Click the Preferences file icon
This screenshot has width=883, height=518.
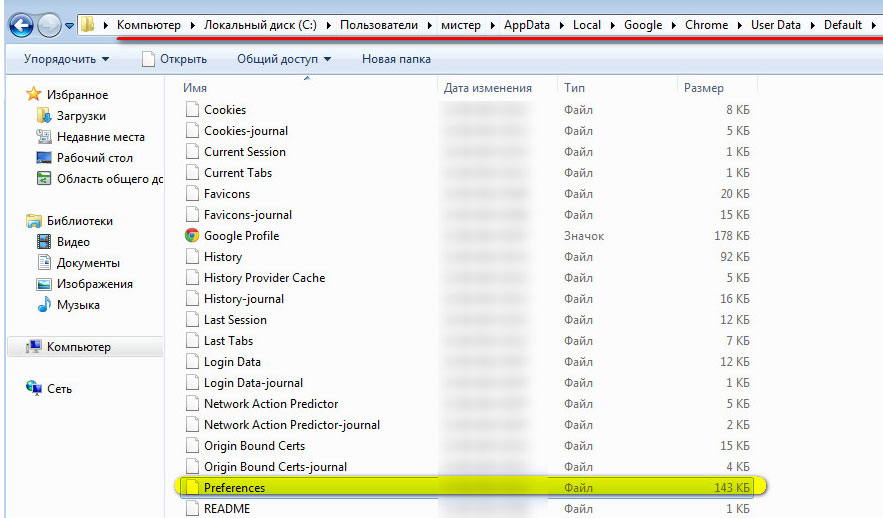(192, 488)
